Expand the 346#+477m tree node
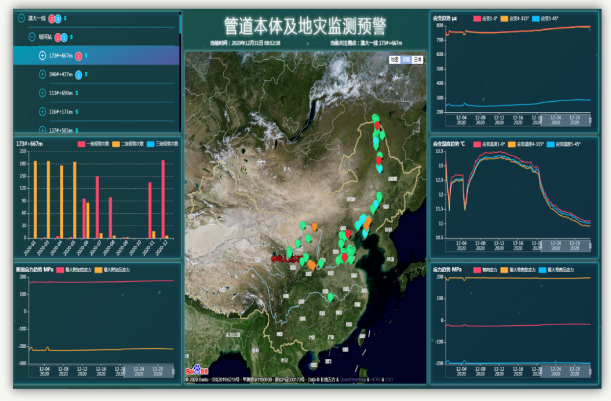Viewport: 611px width, 401px height. pos(42,74)
